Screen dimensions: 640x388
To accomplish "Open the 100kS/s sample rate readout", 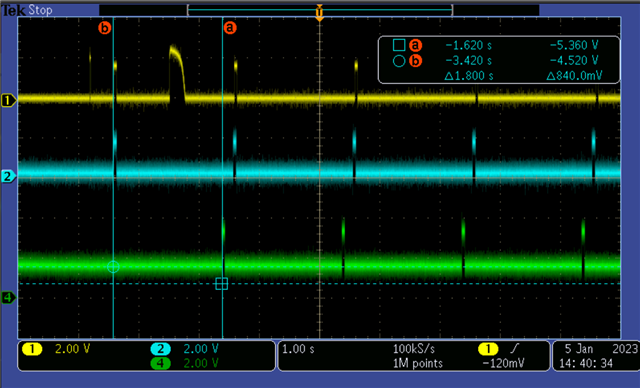I will (414, 349).
